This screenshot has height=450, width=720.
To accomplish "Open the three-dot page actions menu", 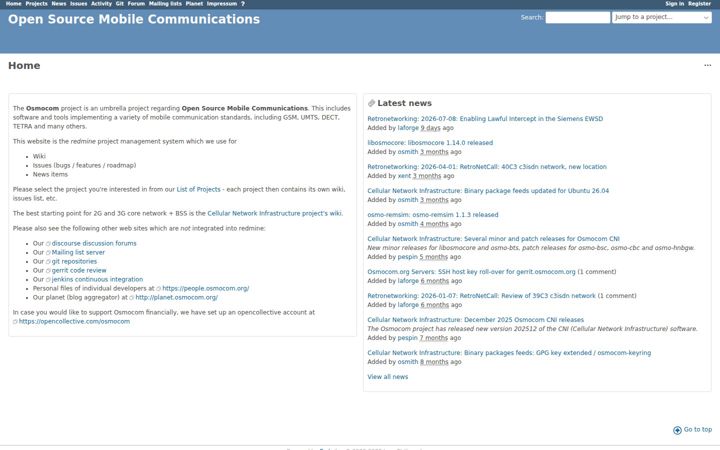I will (708, 65).
